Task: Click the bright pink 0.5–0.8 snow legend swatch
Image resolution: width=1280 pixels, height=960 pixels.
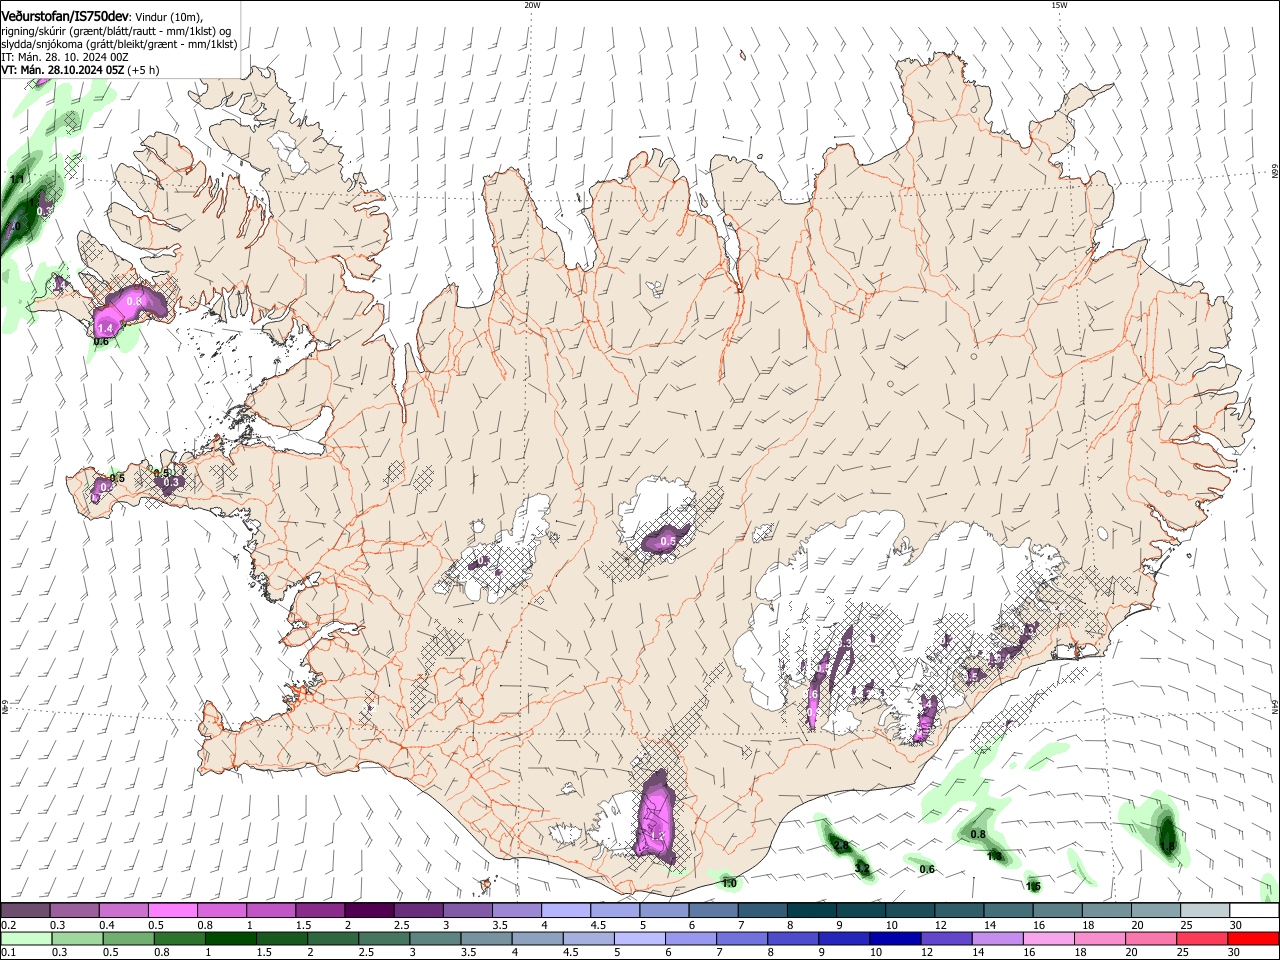Action: pyautogui.click(x=172, y=911)
